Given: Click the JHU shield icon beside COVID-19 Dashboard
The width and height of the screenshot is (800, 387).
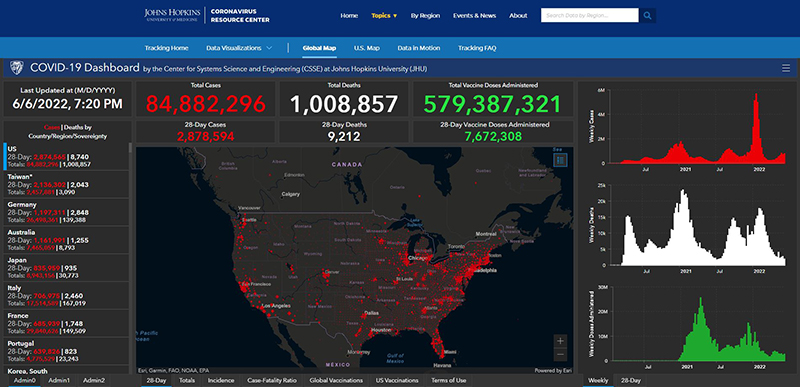Looking at the screenshot, I should pos(17,68).
